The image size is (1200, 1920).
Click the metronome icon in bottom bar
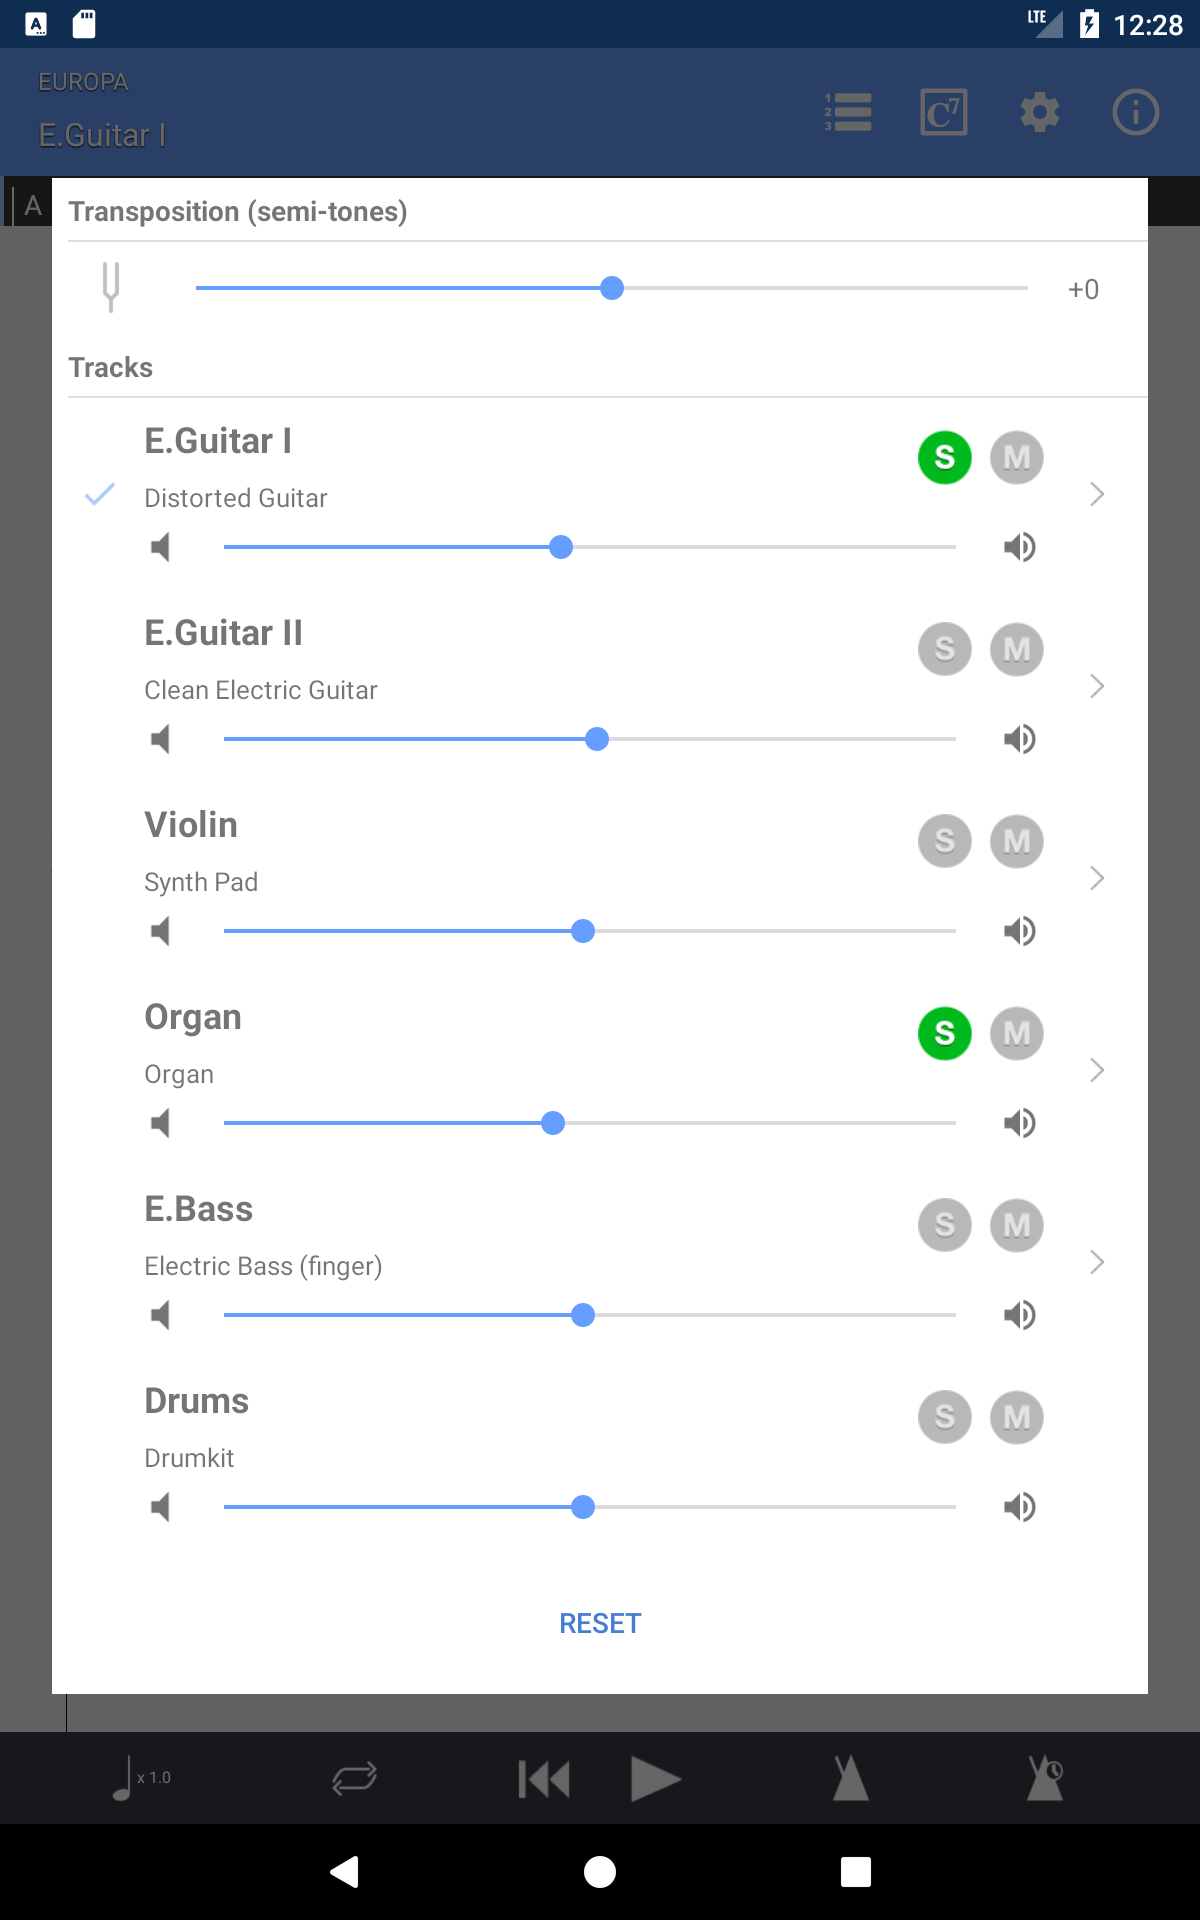point(851,1779)
